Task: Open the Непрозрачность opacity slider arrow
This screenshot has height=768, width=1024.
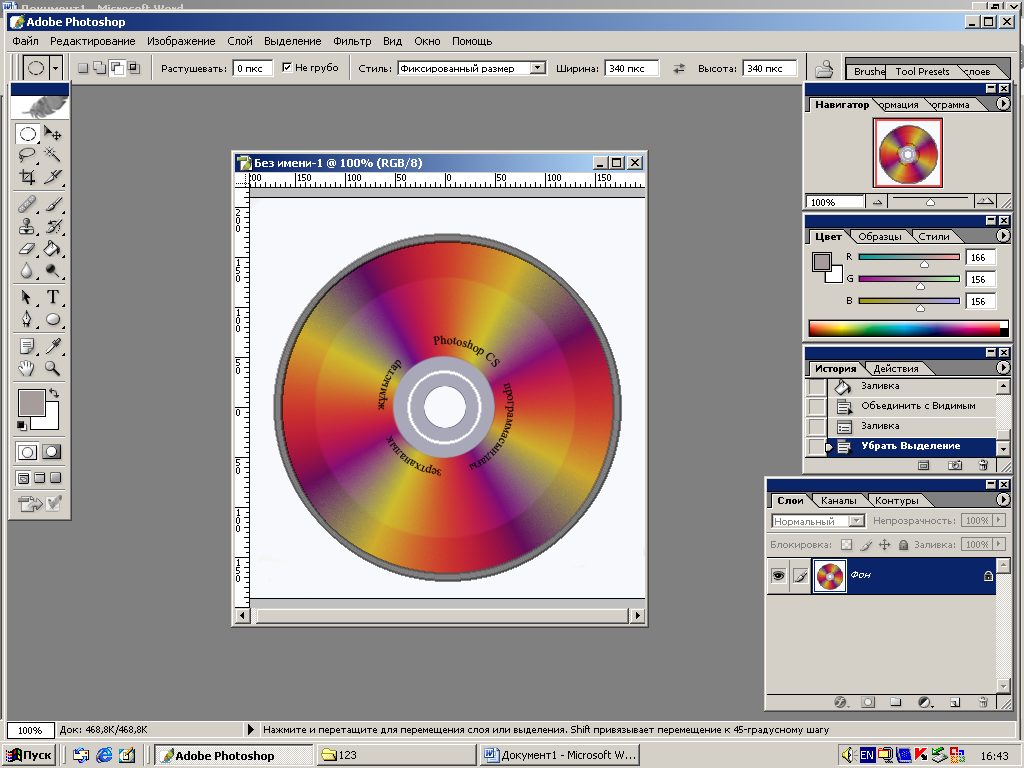Action: pos(999,520)
